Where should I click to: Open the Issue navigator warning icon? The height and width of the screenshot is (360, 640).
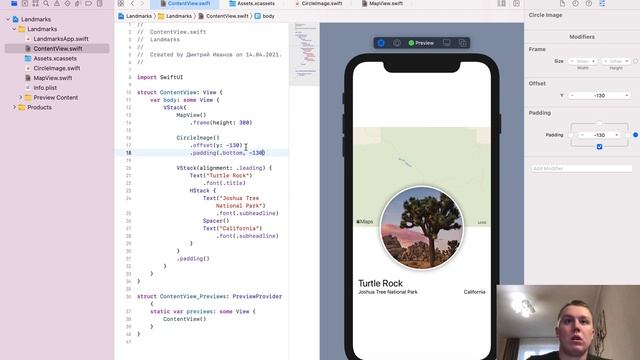click(x=57, y=3)
